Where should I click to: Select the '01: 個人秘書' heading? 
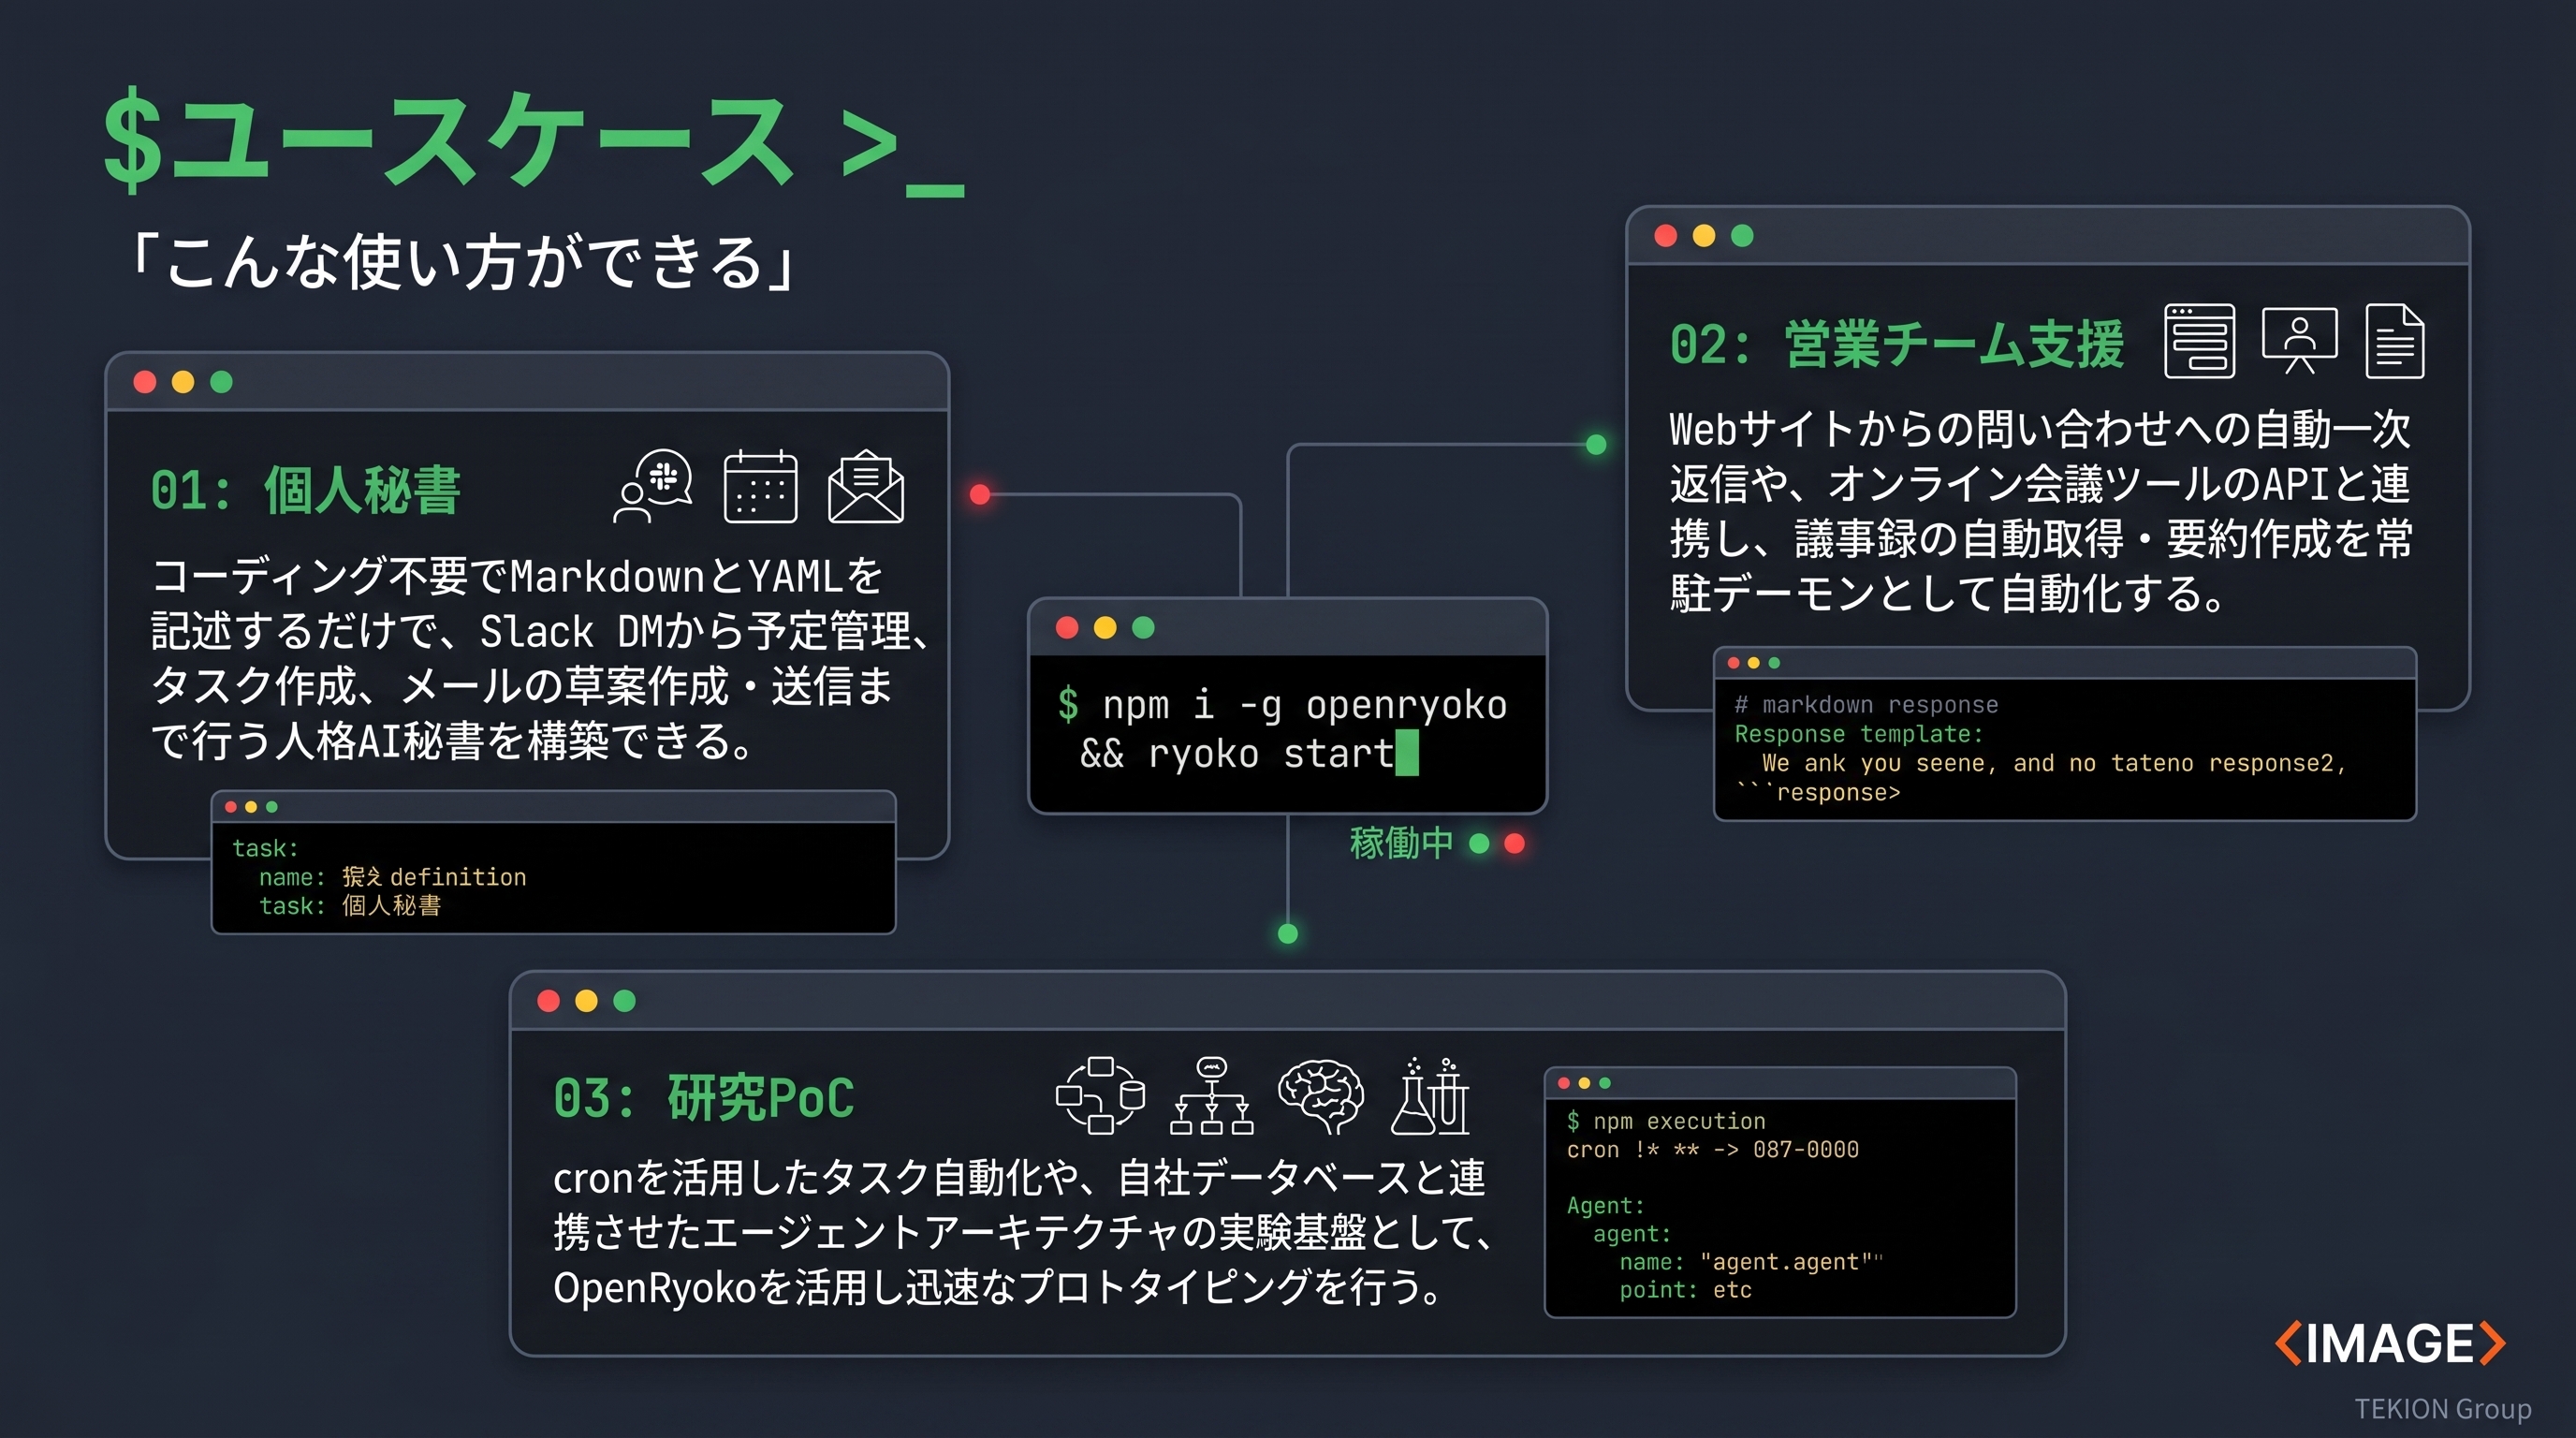pos(306,490)
